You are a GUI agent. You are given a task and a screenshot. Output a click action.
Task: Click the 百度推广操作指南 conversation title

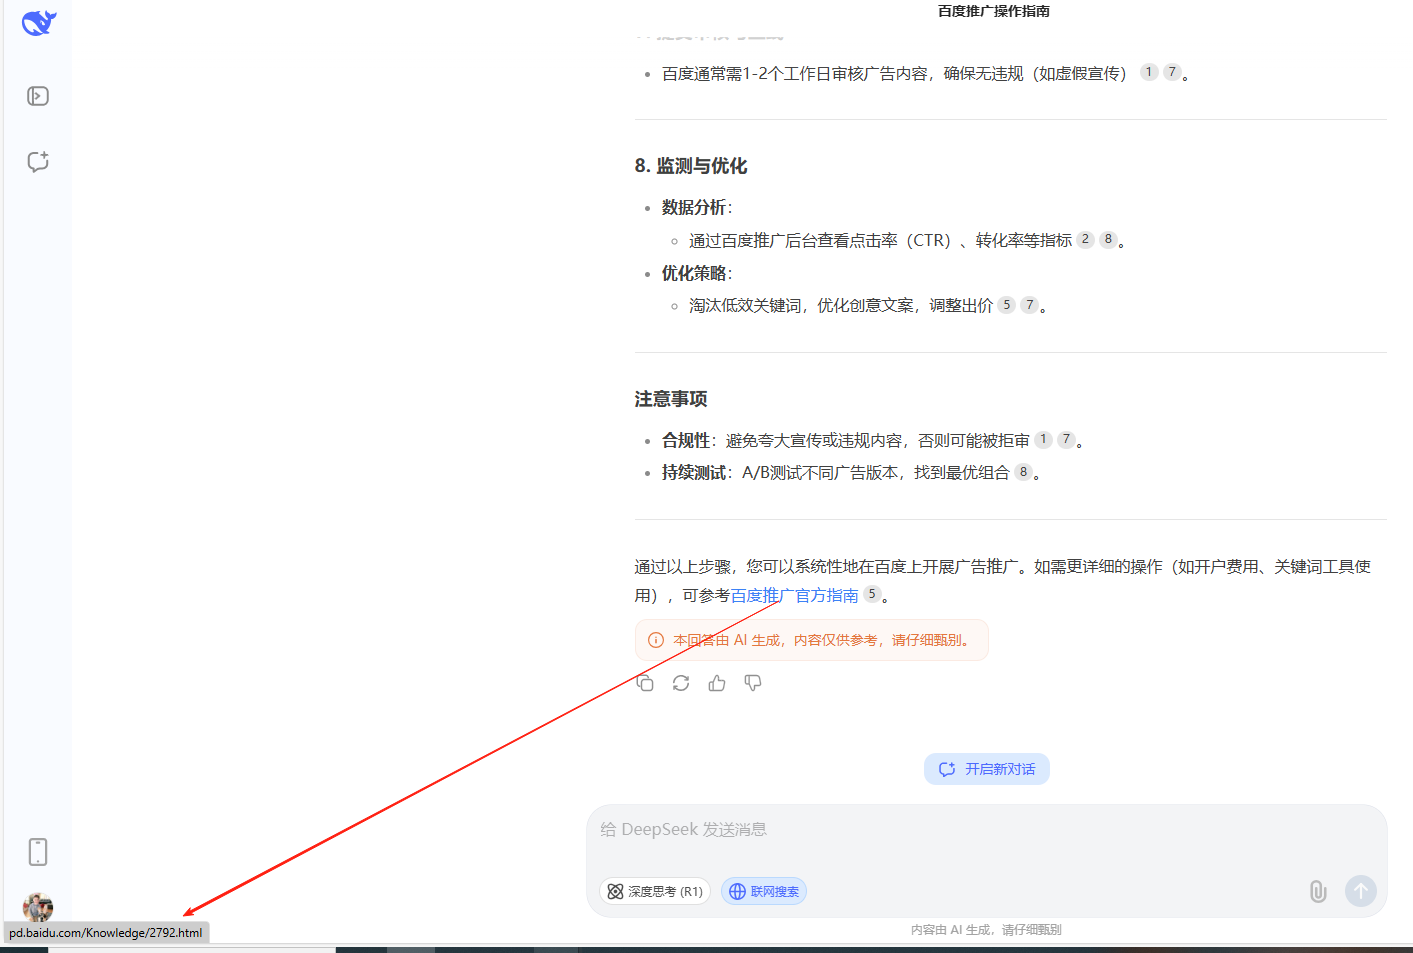coord(993,11)
